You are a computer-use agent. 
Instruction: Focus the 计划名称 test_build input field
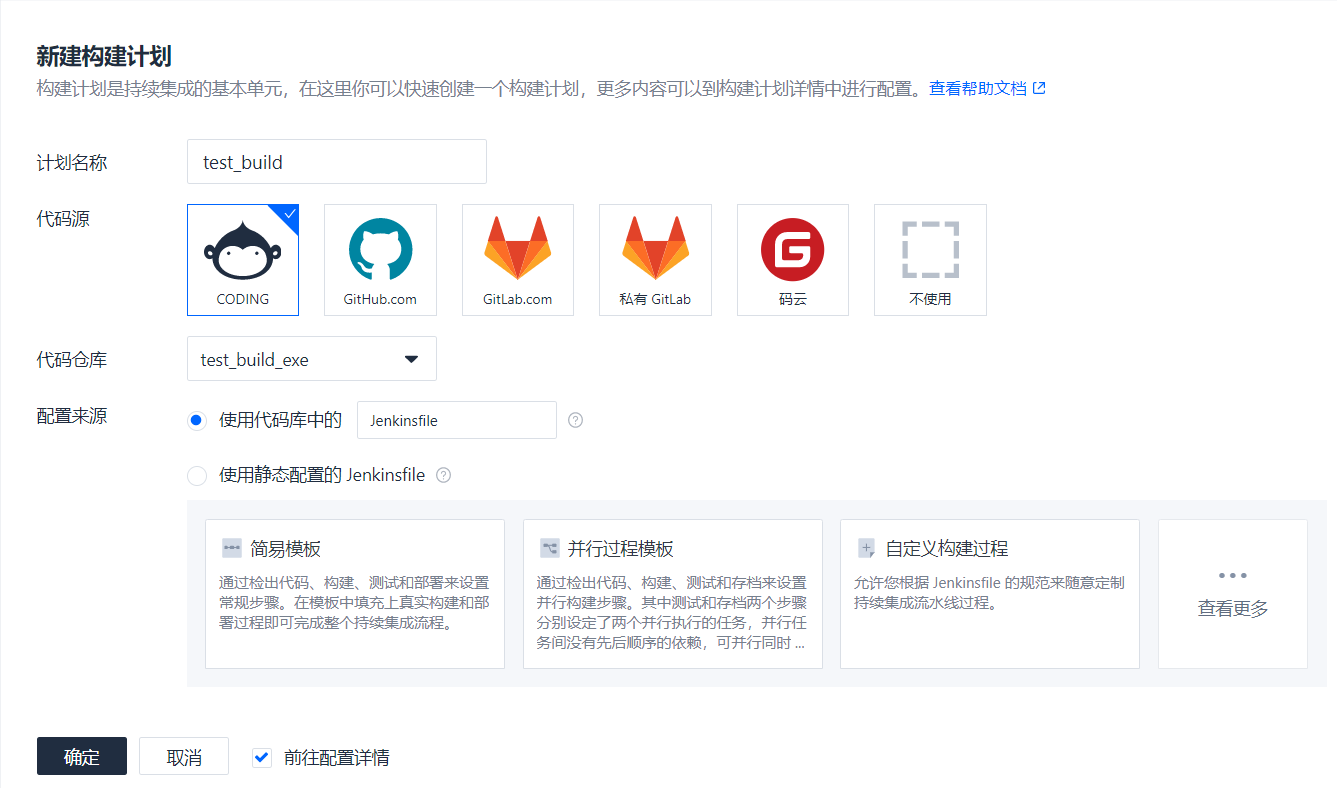pos(336,162)
